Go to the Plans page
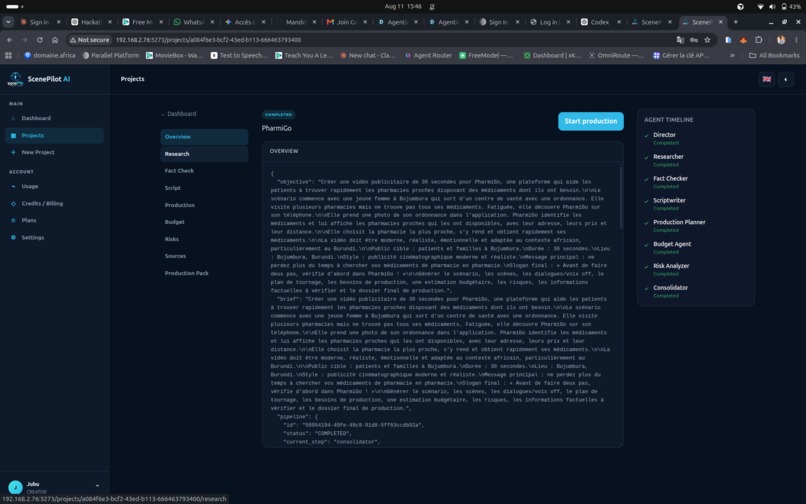Screen dimensions: 806x504 point(29,221)
